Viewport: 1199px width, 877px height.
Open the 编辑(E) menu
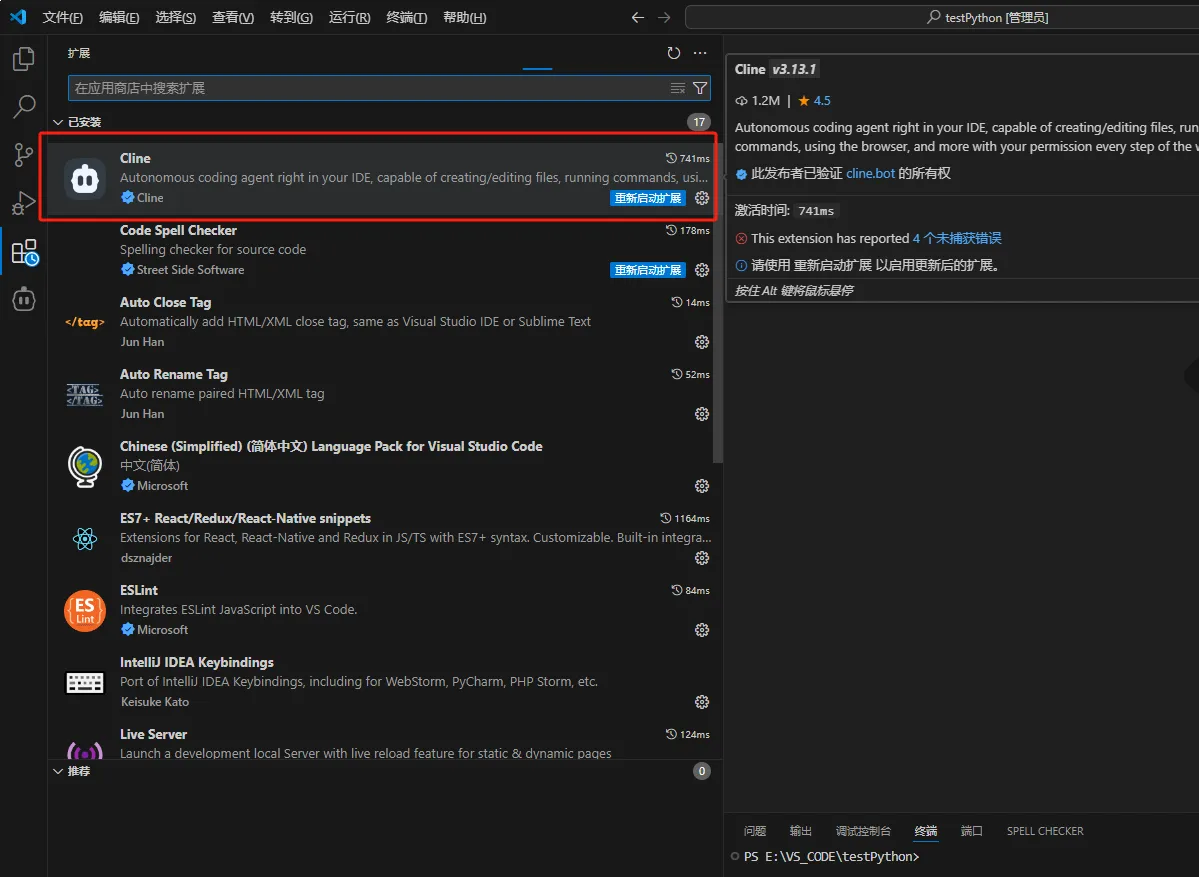119,17
